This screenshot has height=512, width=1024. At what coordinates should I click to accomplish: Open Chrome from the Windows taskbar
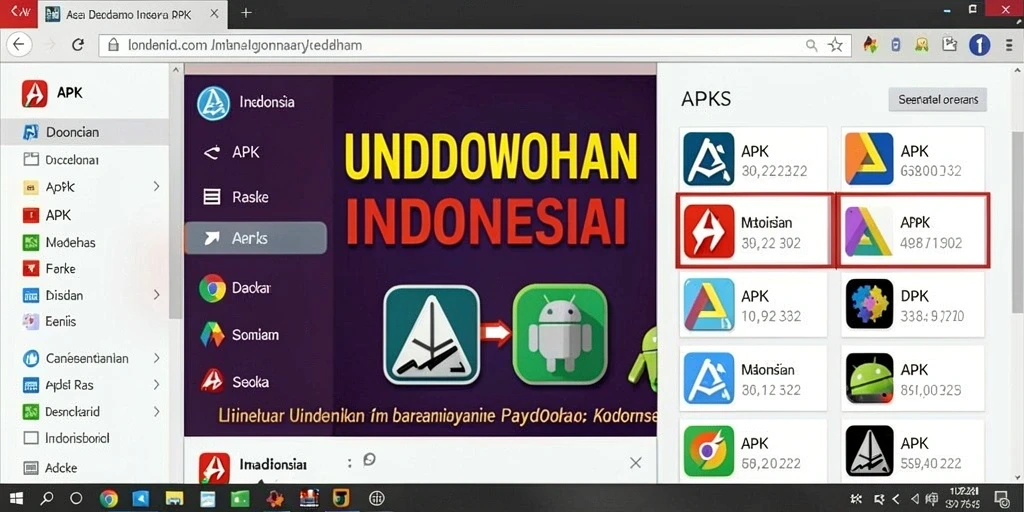[x=108, y=499]
